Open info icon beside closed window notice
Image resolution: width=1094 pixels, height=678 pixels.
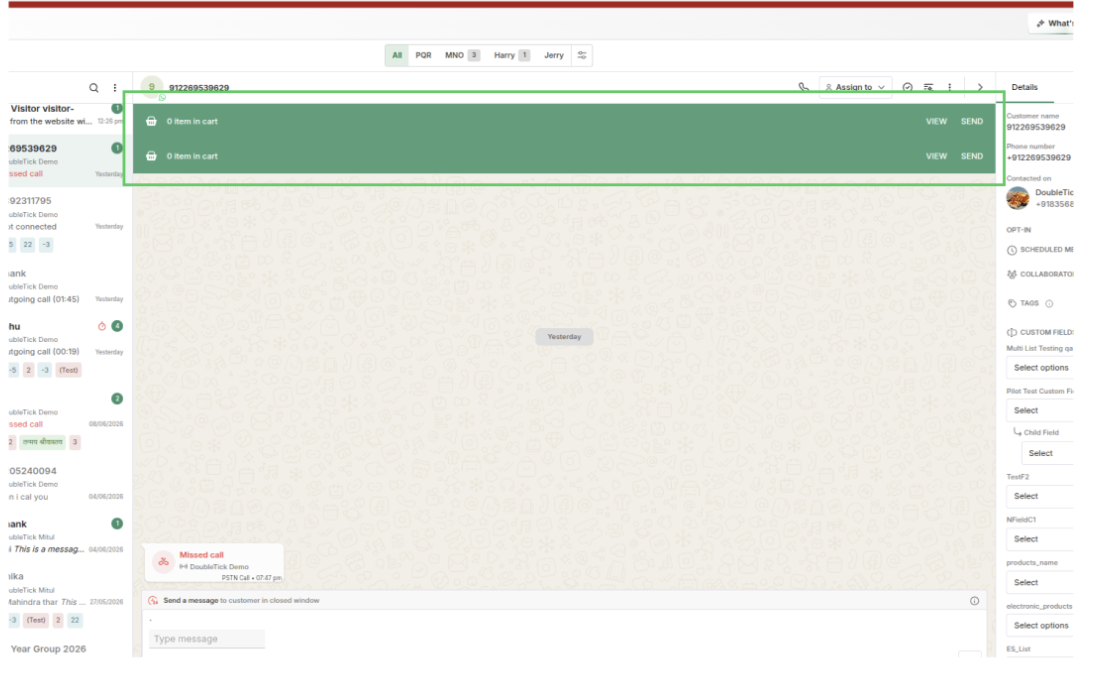pyautogui.click(x=975, y=601)
